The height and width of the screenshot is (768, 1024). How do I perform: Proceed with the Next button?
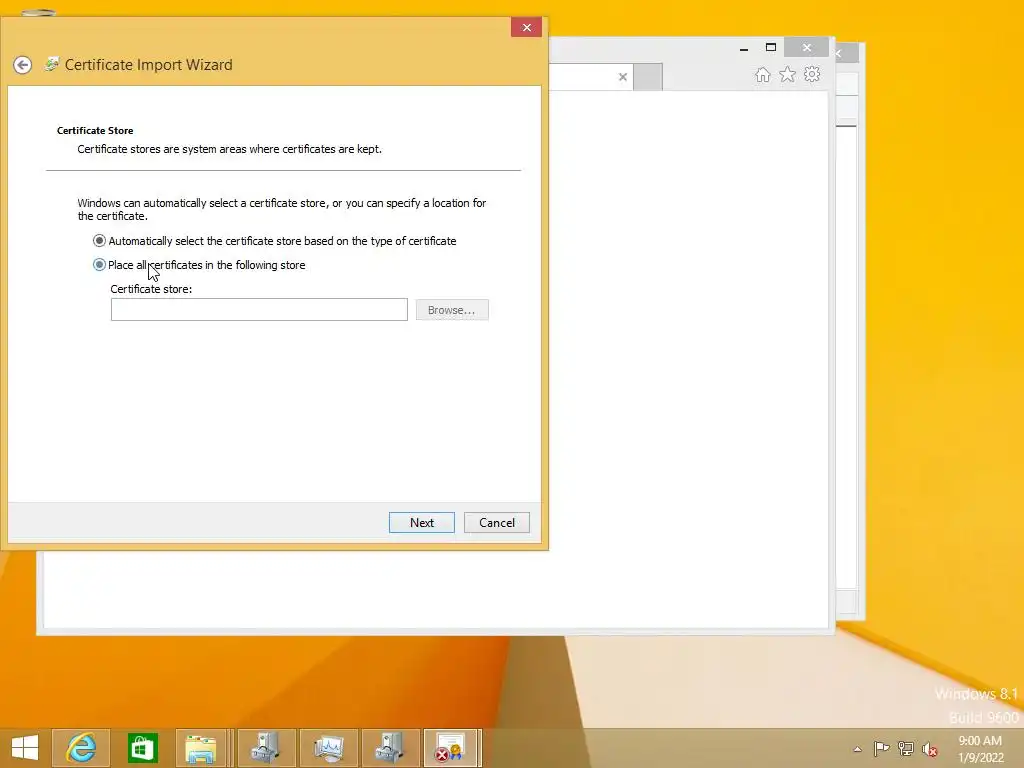(x=422, y=522)
